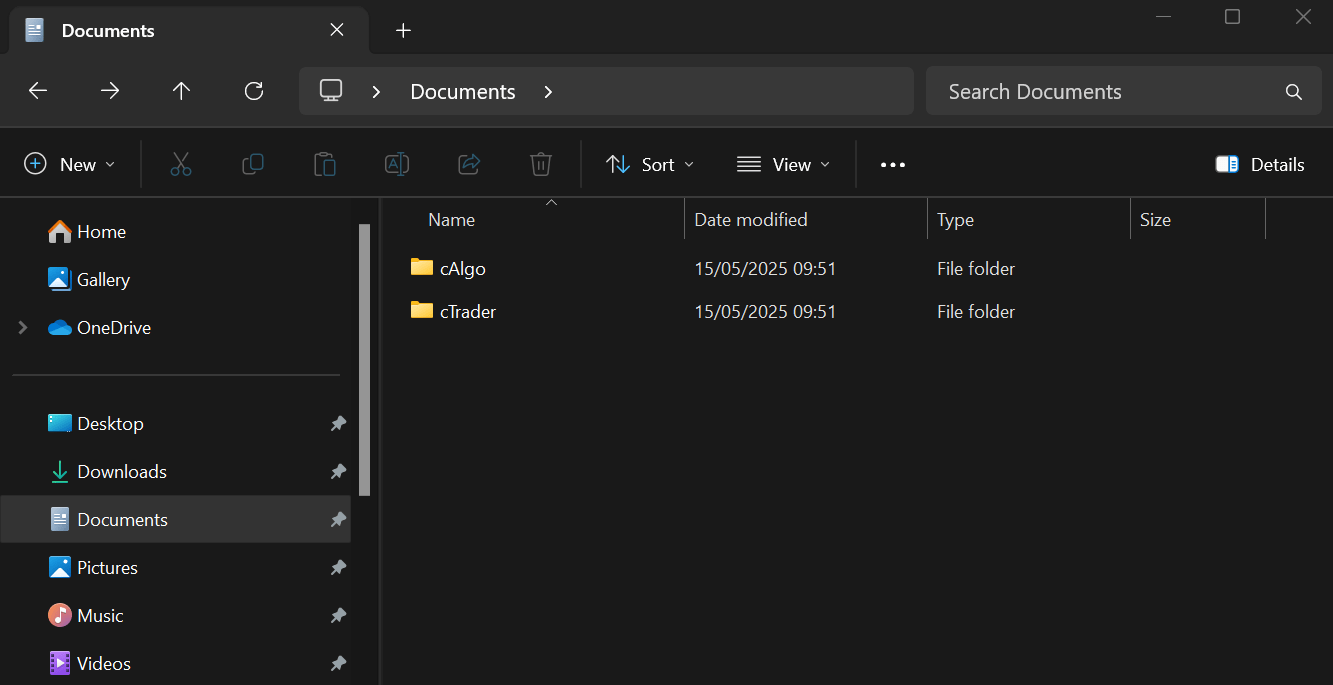Toggle the Details pane
This screenshot has height=685, width=1333.
click(1260, 164)
